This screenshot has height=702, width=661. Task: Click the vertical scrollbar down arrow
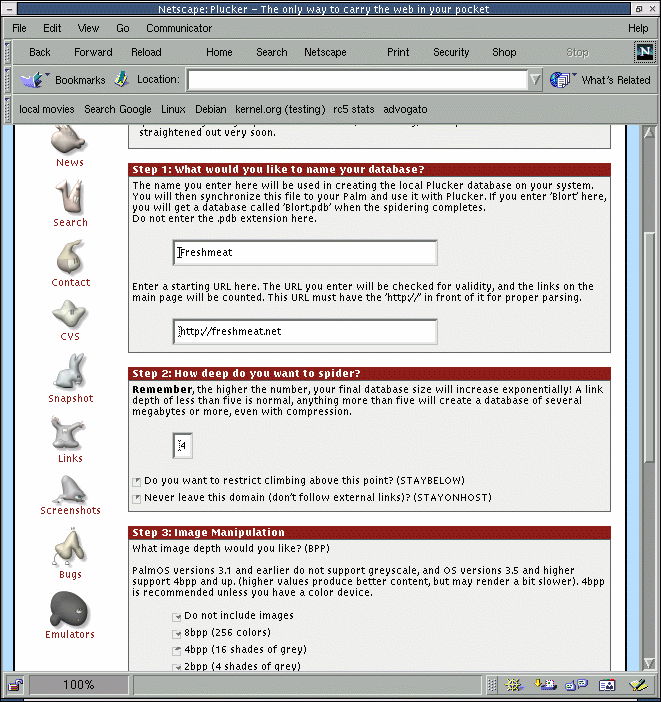point(649,663)
